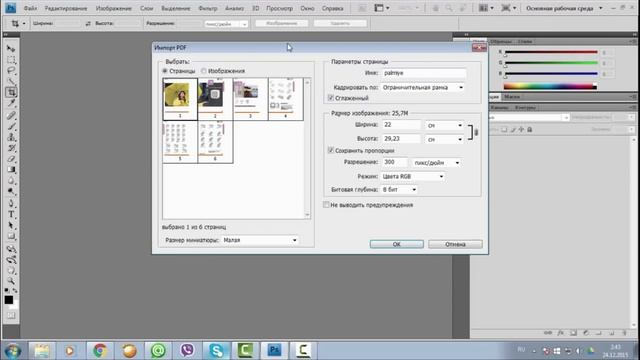Switch to the Контуры tab
Screen dimensions: 640x360
coord(525,107)
